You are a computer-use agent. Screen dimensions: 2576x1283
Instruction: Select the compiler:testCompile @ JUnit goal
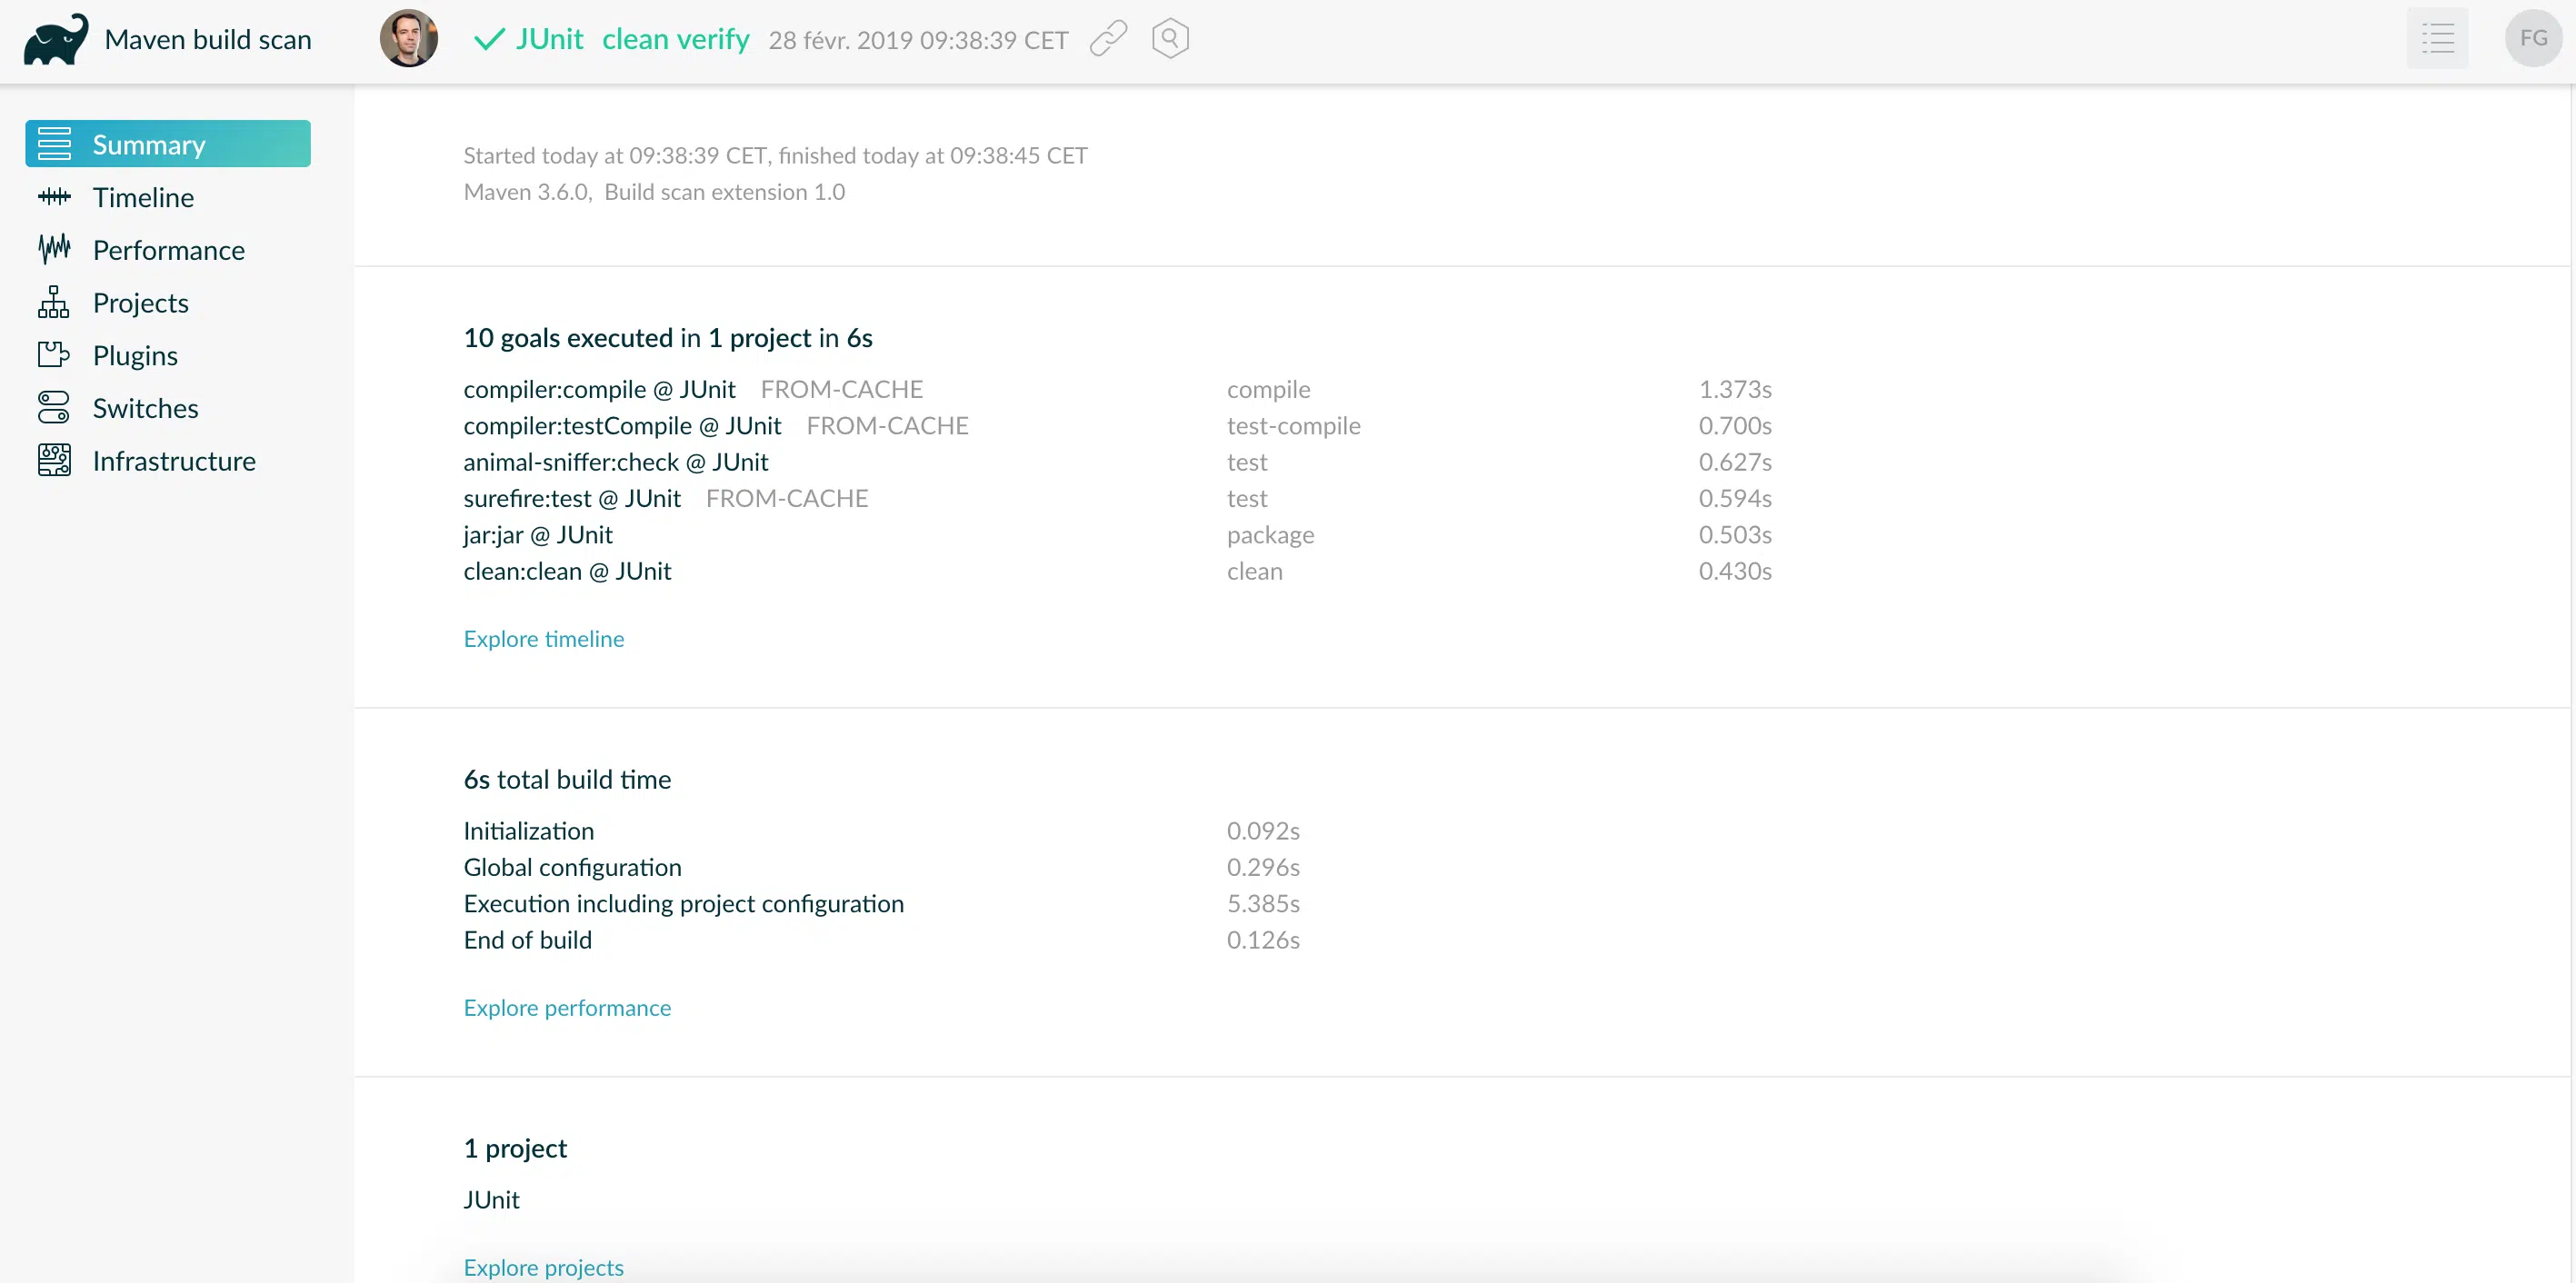pos(622,426)
